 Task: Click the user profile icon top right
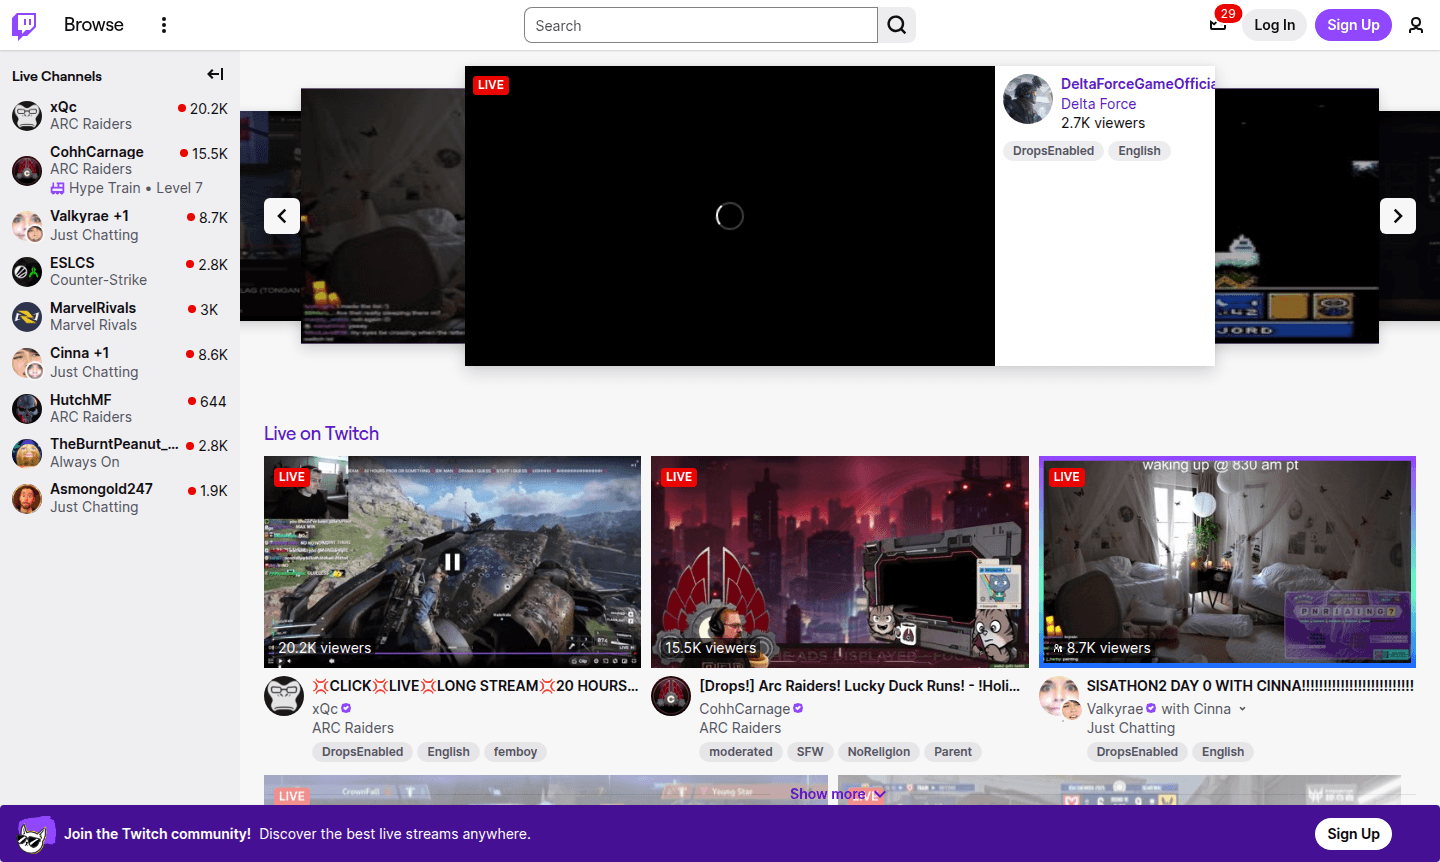pos(1415,24)
